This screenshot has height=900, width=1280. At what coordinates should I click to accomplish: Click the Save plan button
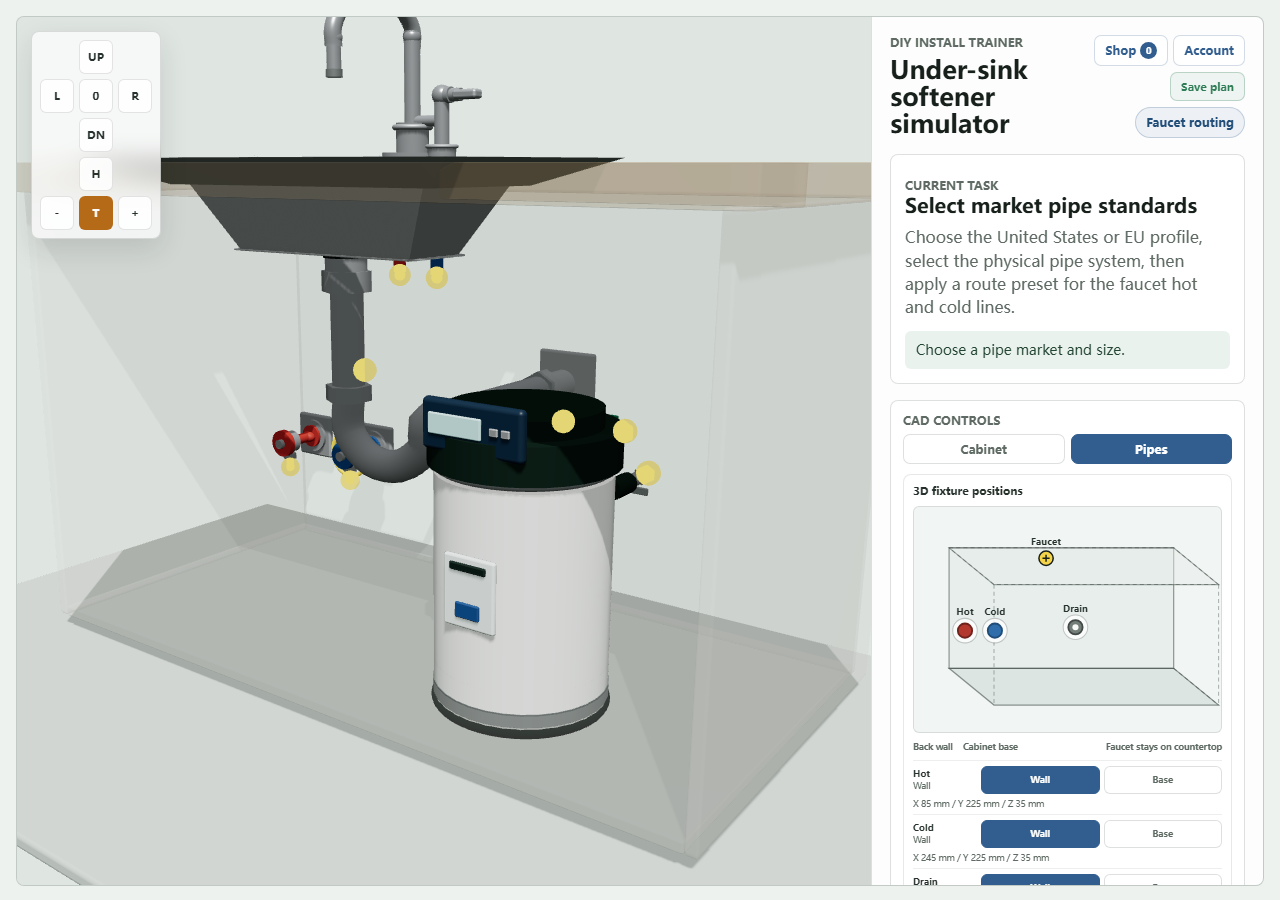coord(1207,87)
